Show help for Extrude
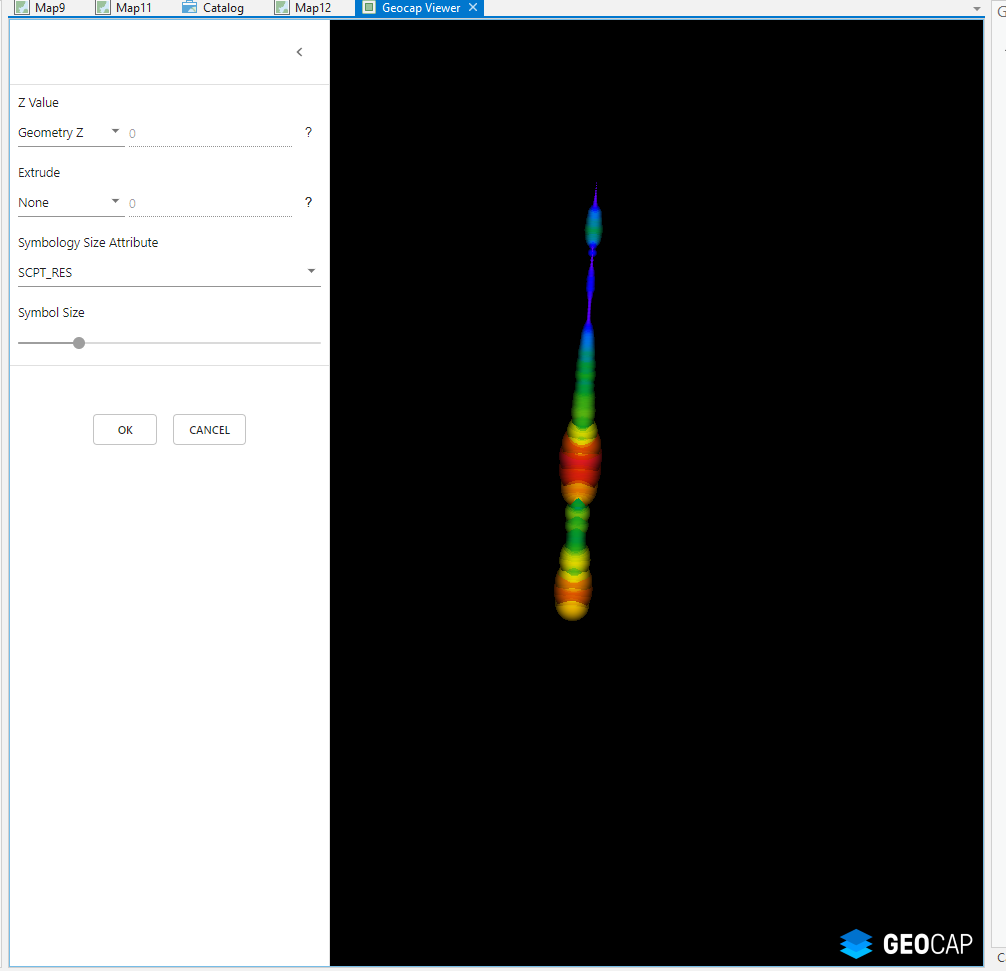This screenshot has width=1006, height=971. tap(309, 202)
